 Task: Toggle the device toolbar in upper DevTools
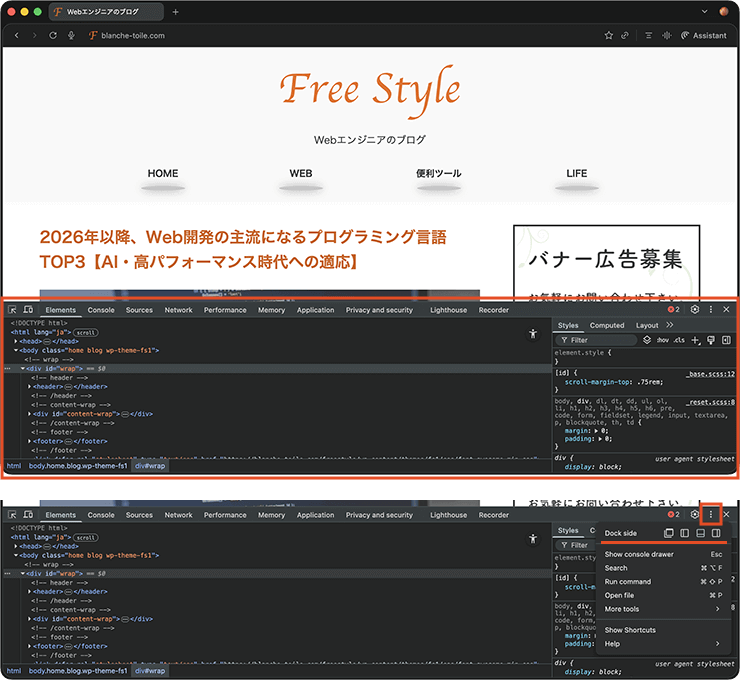coord(28,310)
